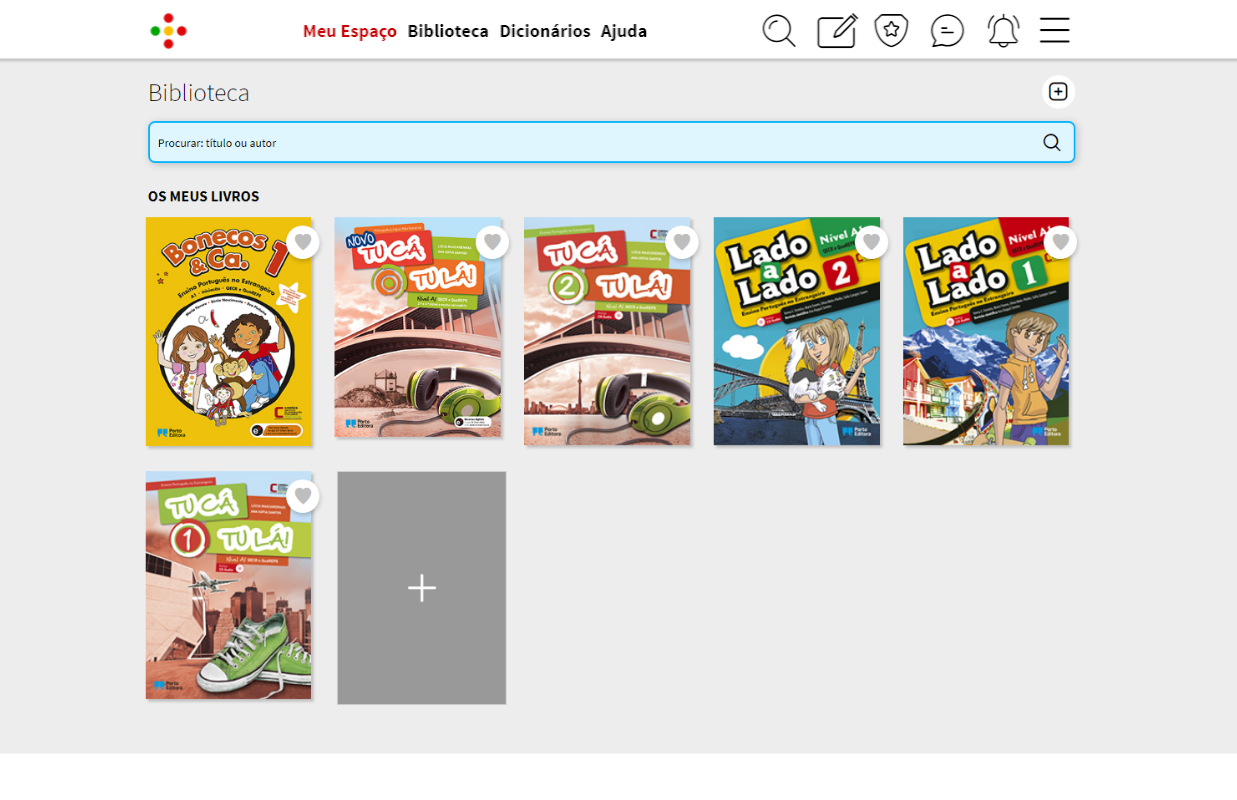Open the Tu cá Tu lá 2 book cover

tap(607, 331)
